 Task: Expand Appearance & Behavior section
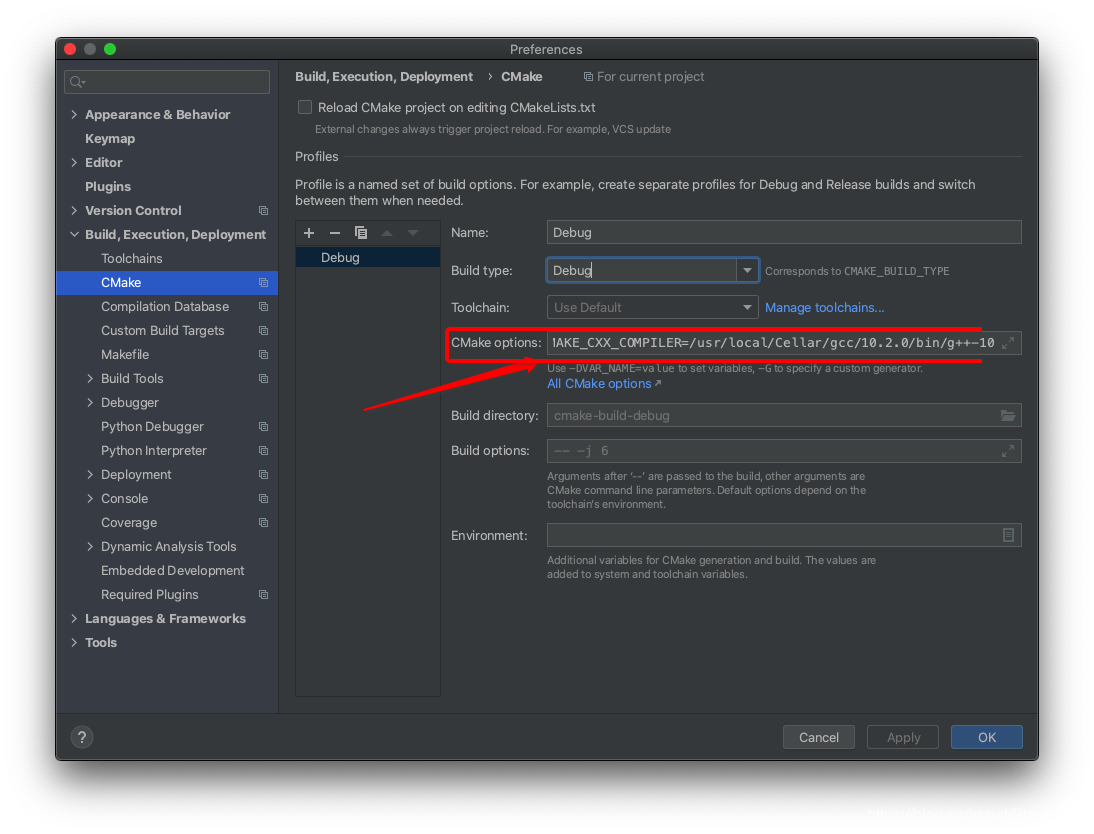click(74, 114)
